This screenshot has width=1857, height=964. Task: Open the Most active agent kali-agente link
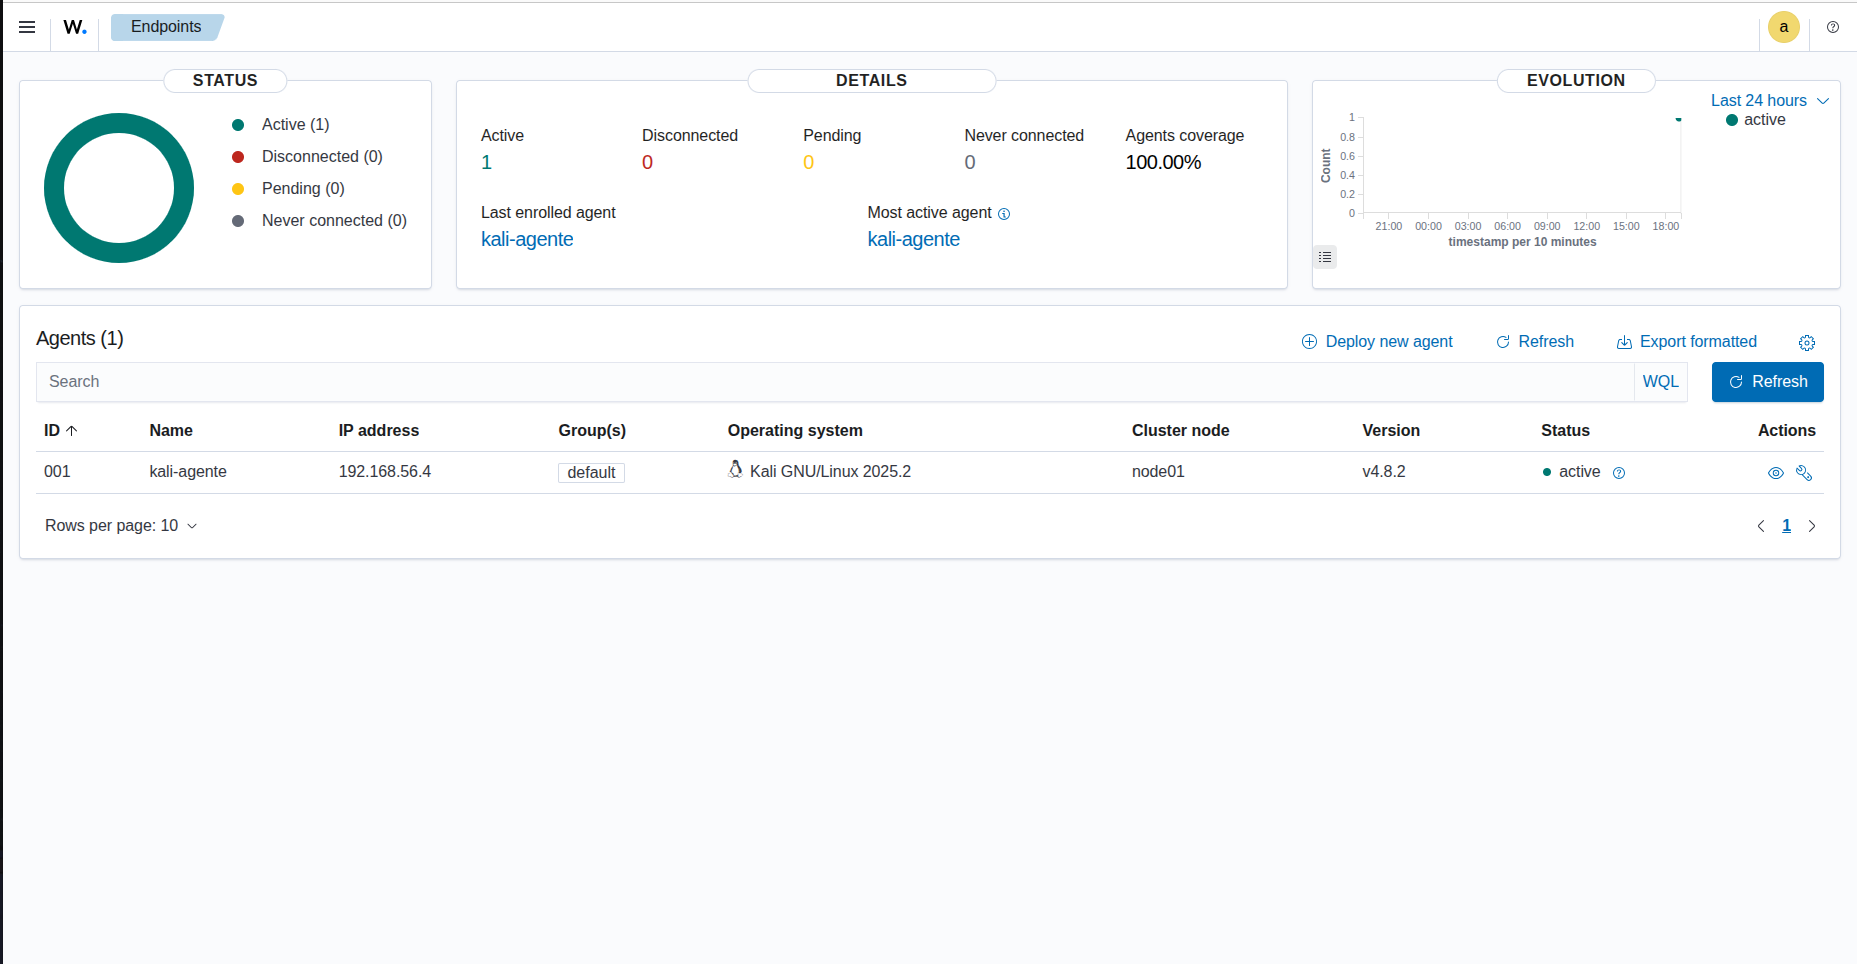pos(914,239)
